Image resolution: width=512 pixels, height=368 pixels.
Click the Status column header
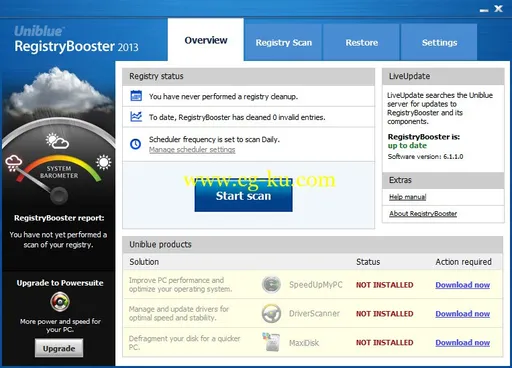[368, 262]
